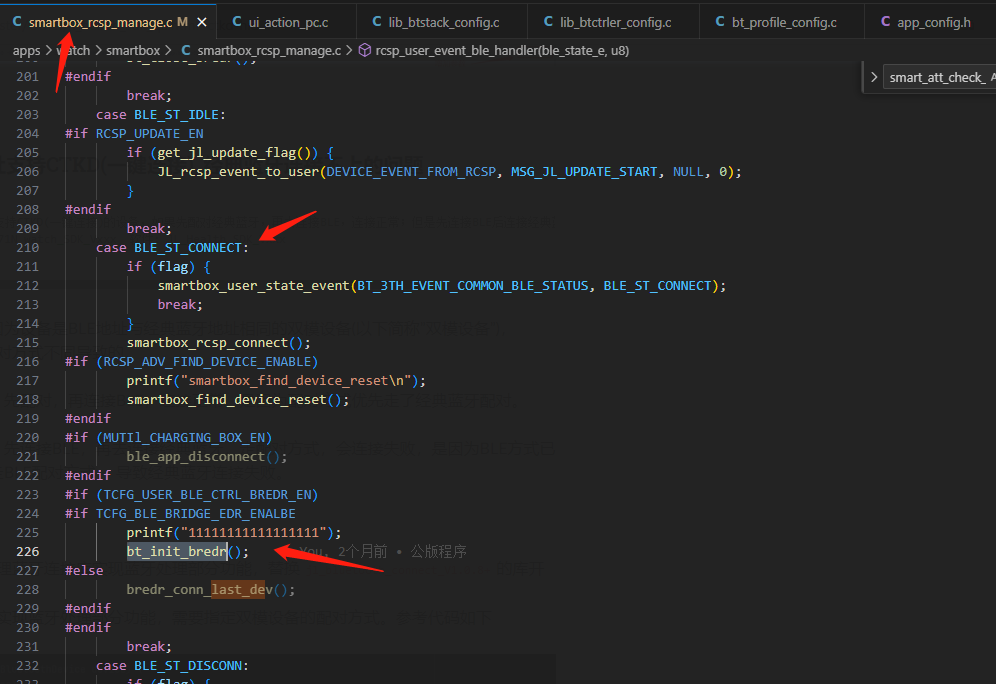Click the TCFG_BLE_BRIDGE_EDR_ENALBE macro
This screenshot has width=996, height=684.
click(x=196, y=514)
